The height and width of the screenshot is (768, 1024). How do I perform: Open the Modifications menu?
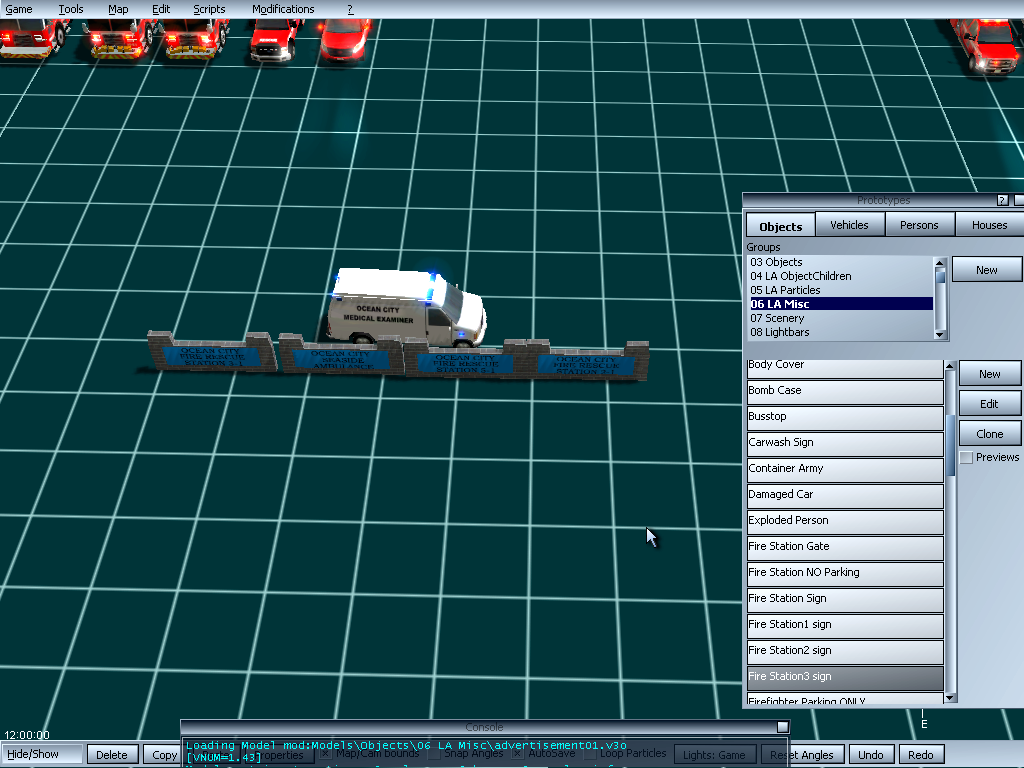pyautogui.click(x=283, y=9)
